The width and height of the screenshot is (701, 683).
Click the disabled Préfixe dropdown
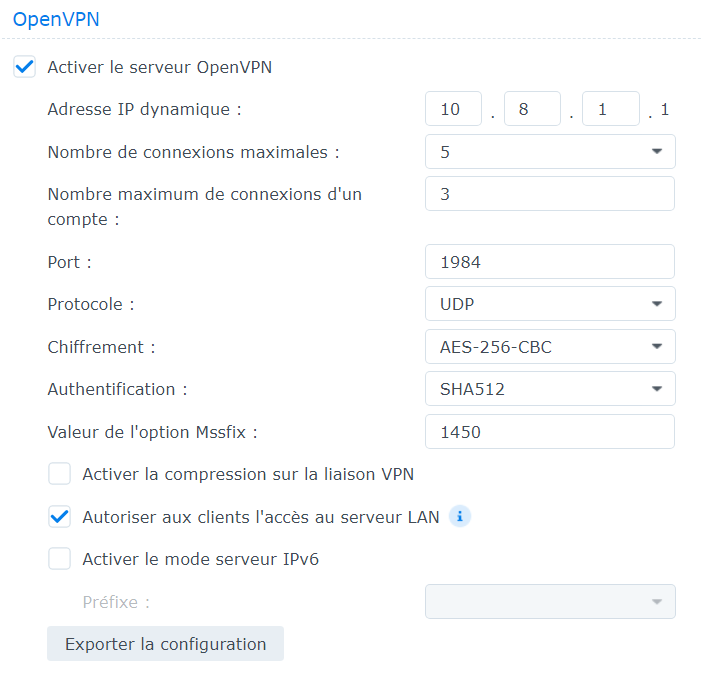tap(550, 601)
